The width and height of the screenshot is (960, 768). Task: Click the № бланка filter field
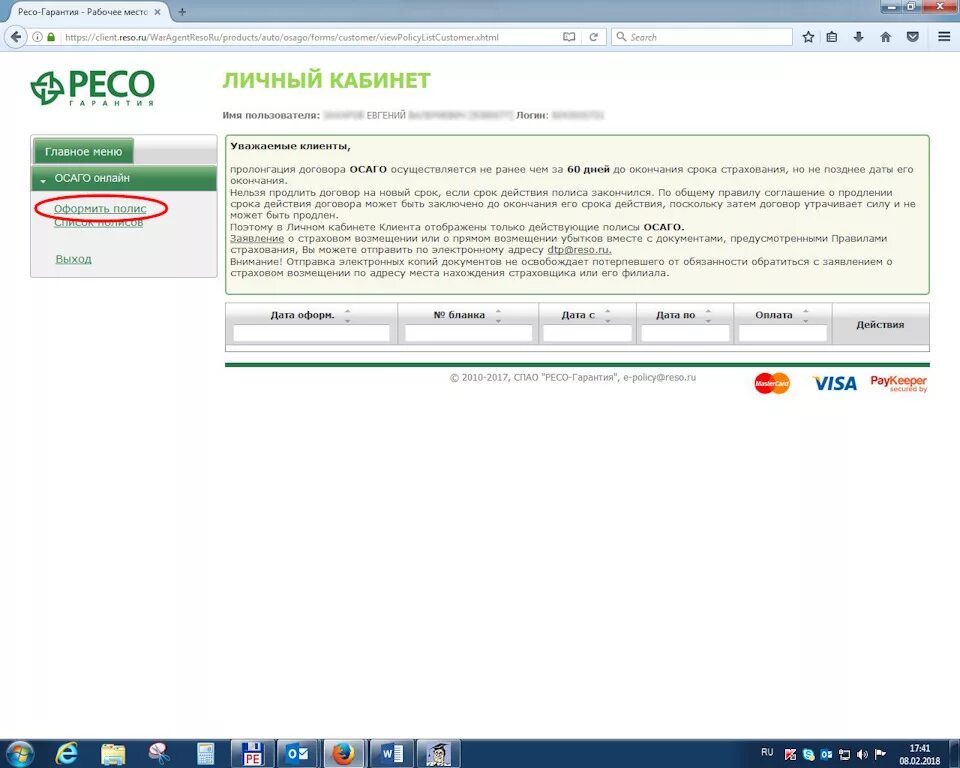tap(468, 333)
